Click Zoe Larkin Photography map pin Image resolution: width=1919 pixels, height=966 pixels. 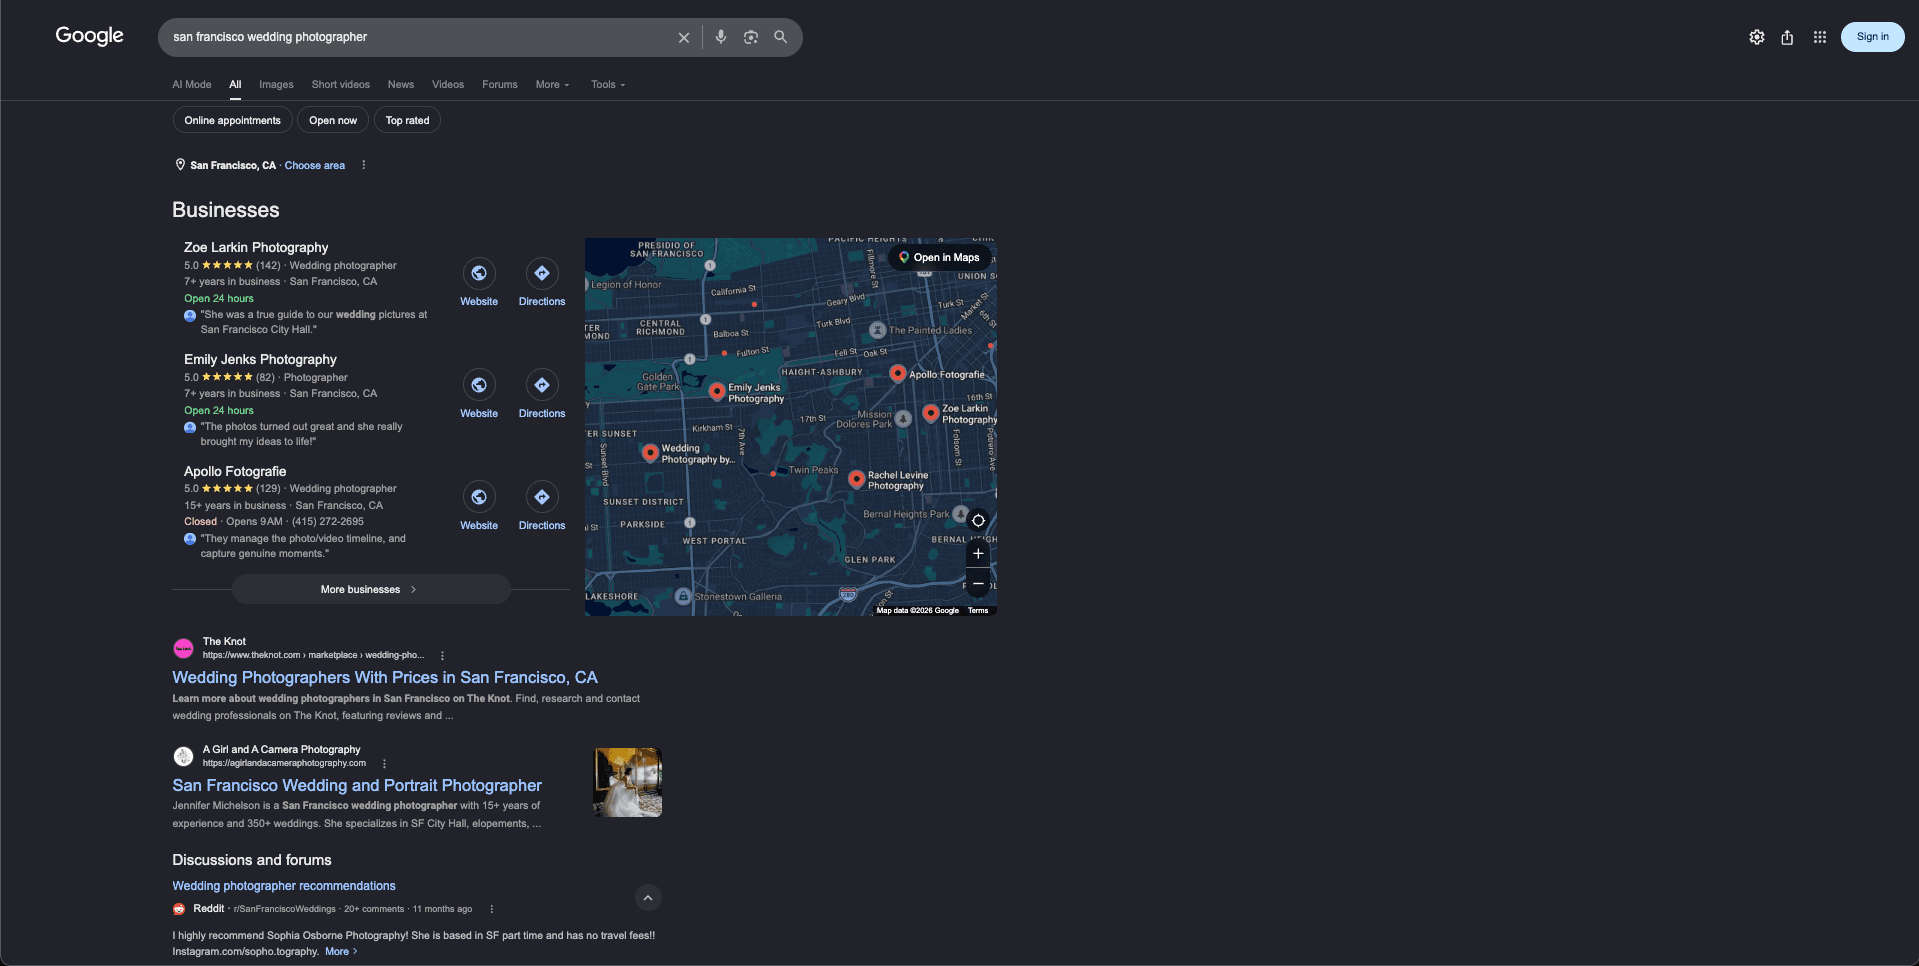[x=931, y=412]
